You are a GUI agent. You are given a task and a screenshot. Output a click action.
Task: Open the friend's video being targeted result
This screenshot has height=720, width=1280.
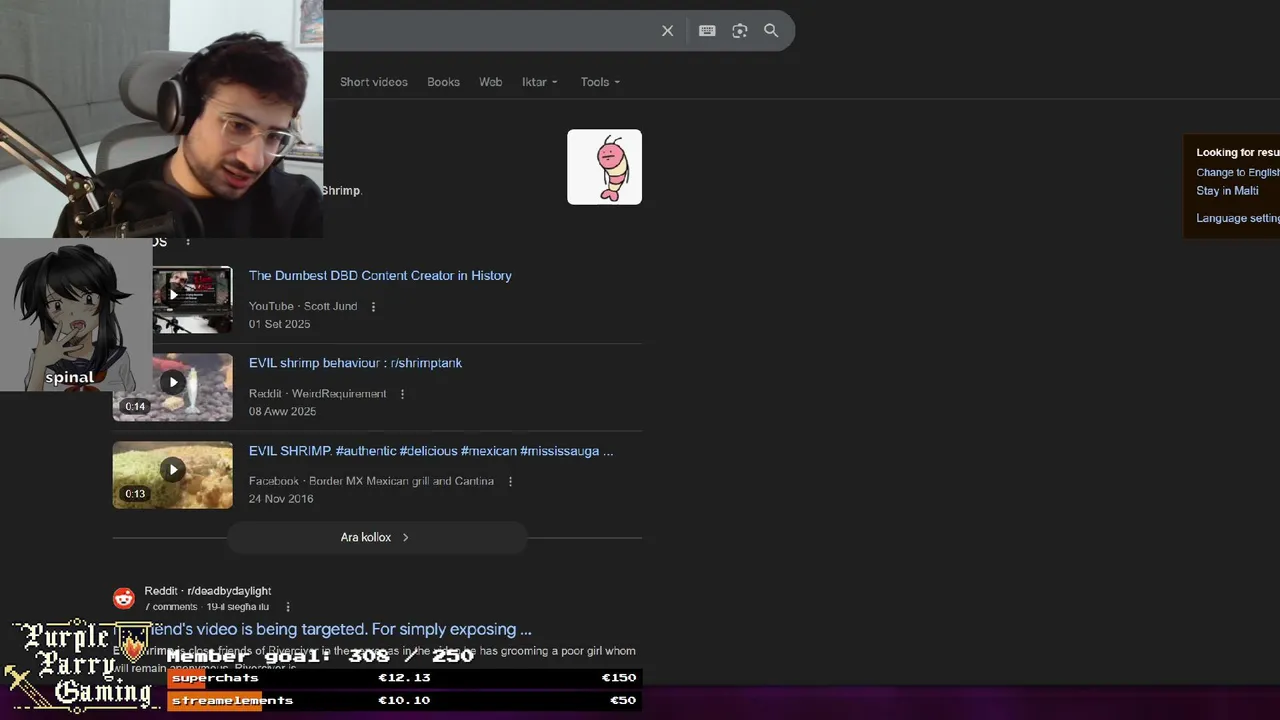pyautogui.click(x=340, y=629)
